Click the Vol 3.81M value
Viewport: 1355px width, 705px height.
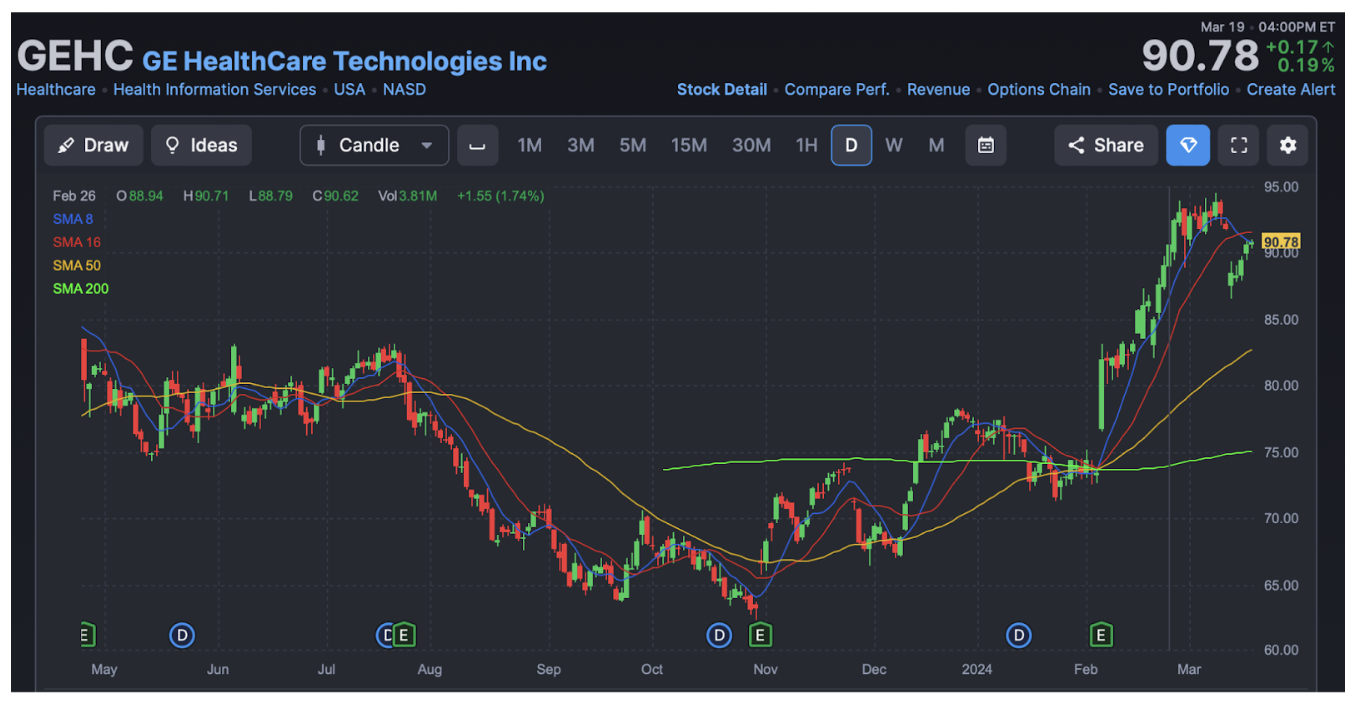(408, 196)
